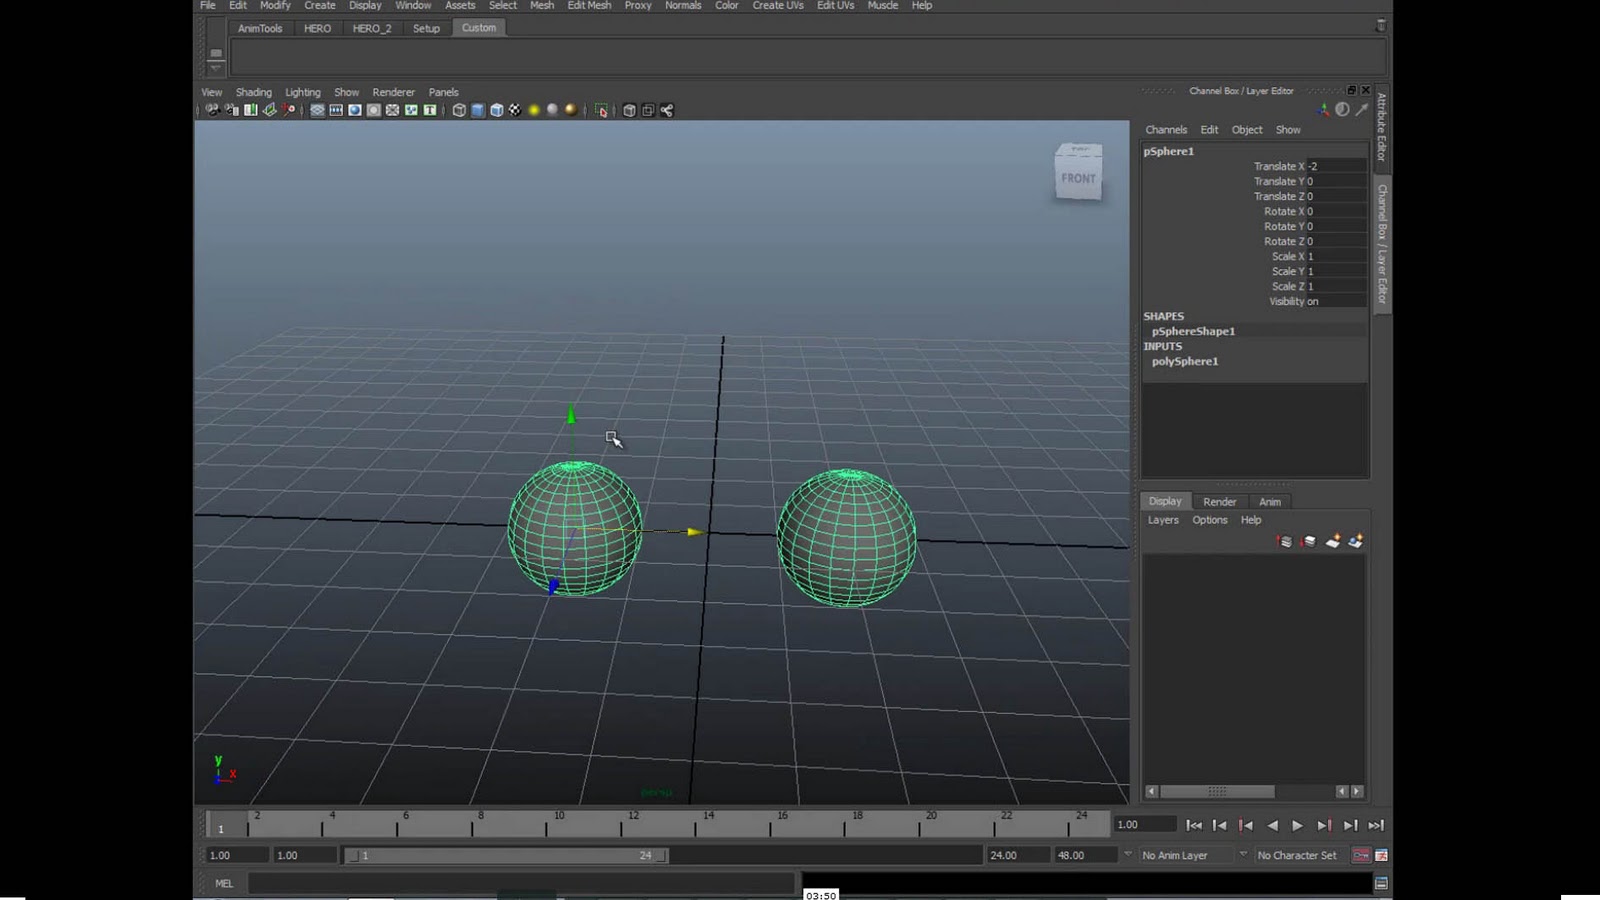Toggle the Gate Mask icon

[373, 110]
